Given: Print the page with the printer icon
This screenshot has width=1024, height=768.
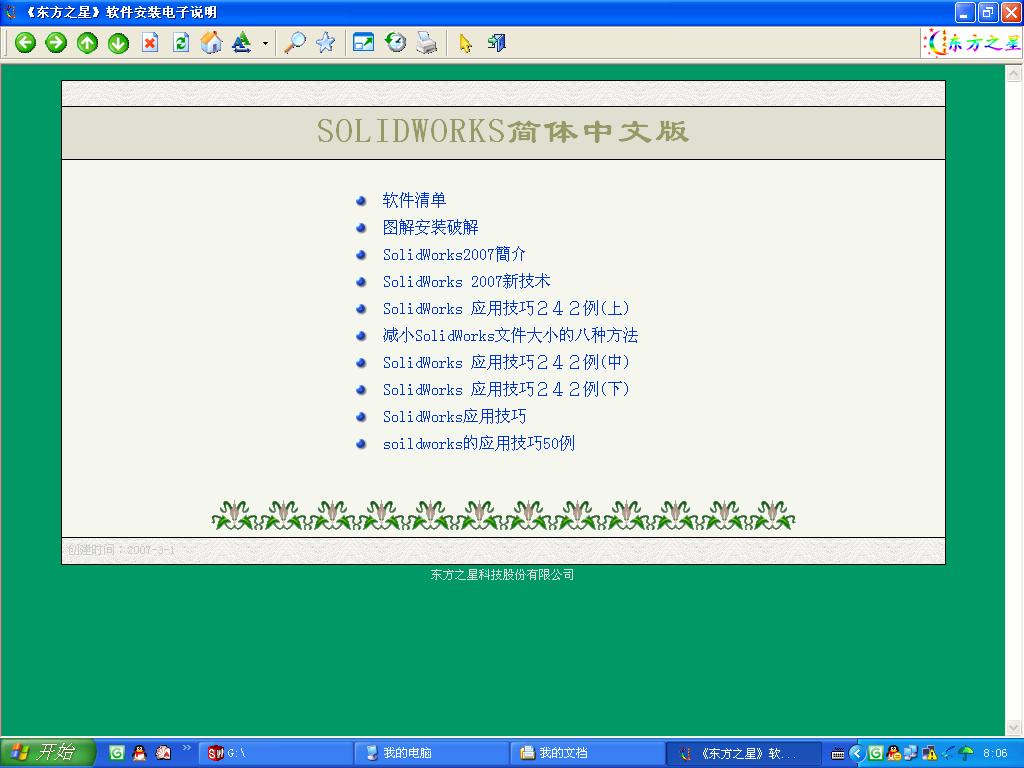Looking at the screenshot, I should tap(426, 43).
